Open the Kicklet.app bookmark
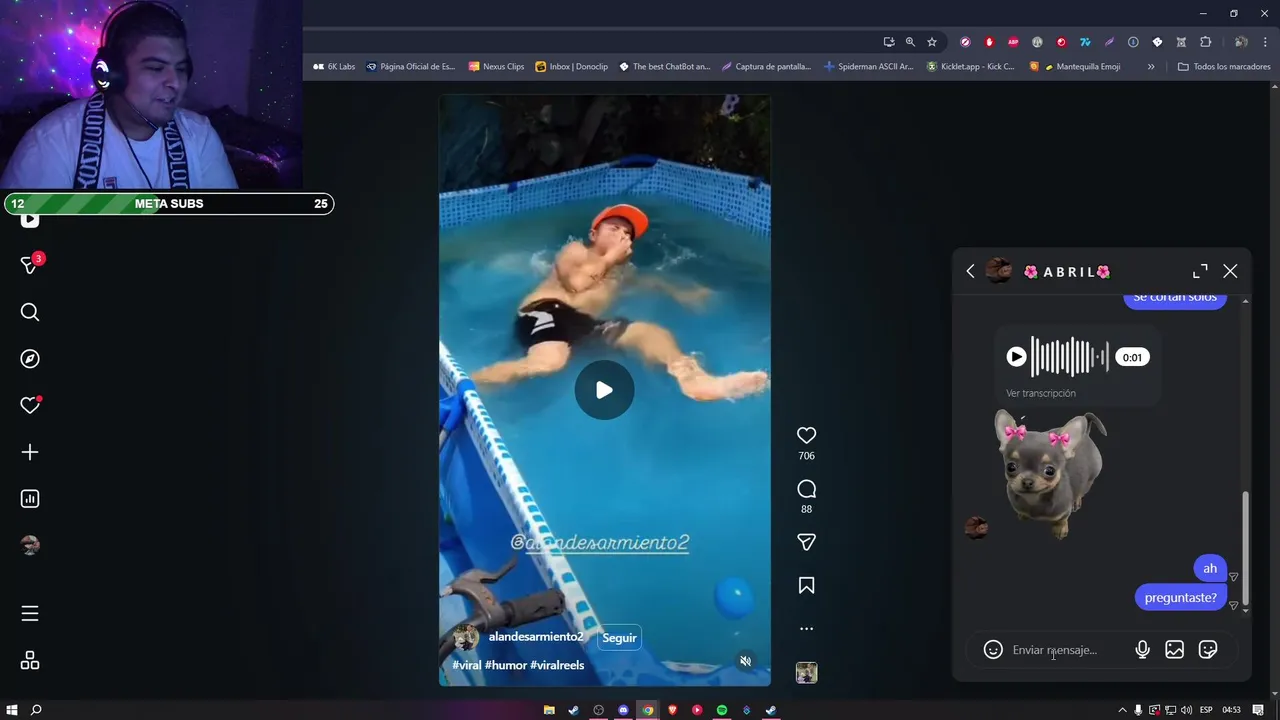Image resolution: width=1280 pixels, height=720 pixels. [970, 67]
